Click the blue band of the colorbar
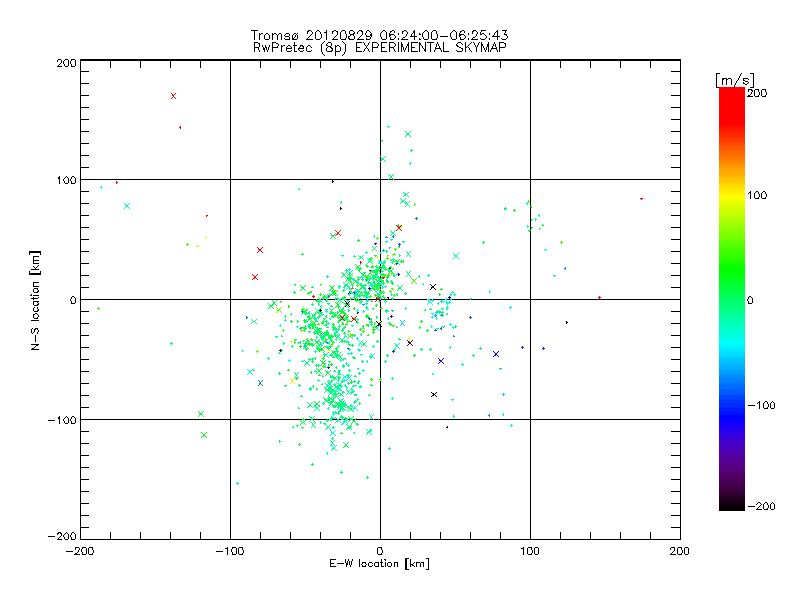The width and height of the screenshot is (800, 600). pyautogui.click(x=732, y=416)
